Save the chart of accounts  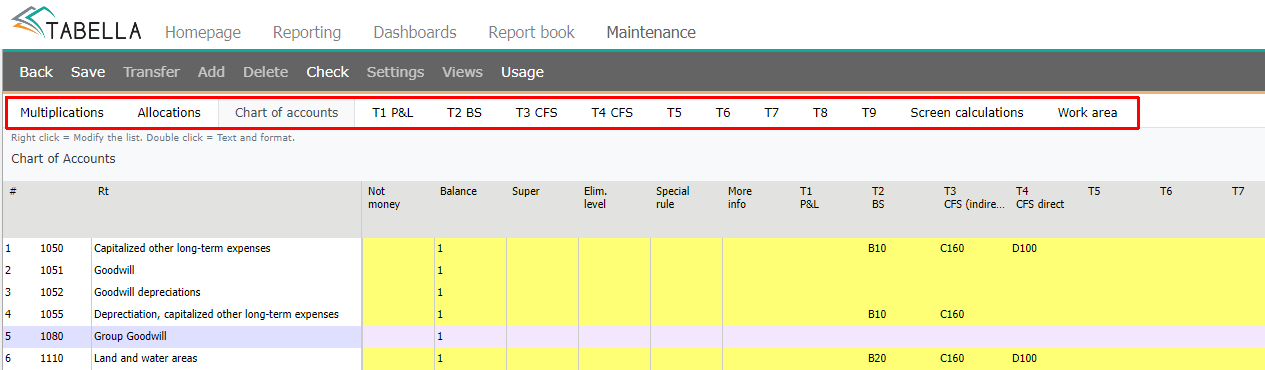pos(88,72)
